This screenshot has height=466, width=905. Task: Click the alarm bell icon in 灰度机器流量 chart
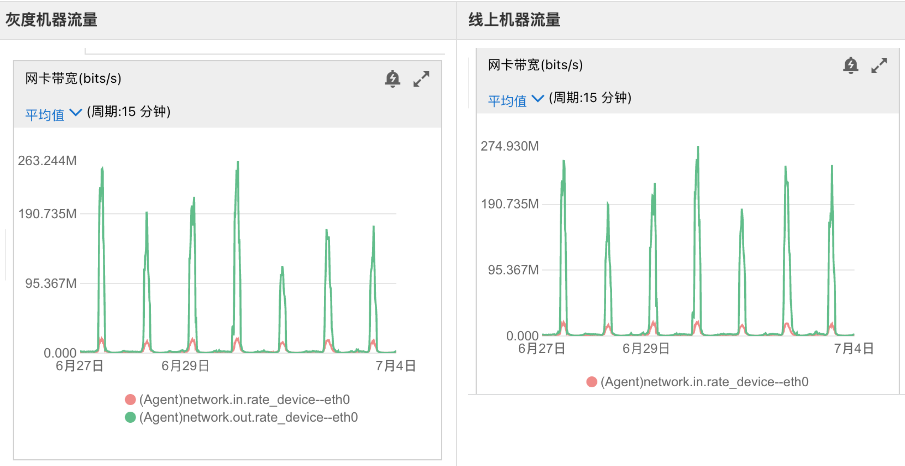[x=392, y=79]
